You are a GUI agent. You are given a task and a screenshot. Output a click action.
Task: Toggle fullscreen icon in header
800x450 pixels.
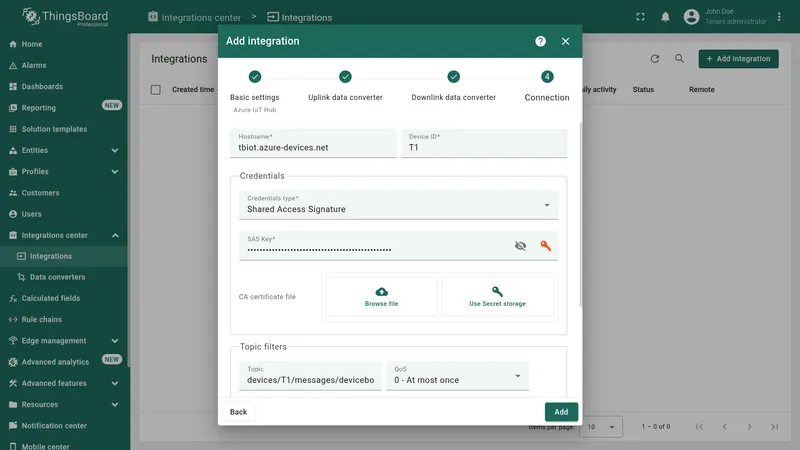coord(640,17)
